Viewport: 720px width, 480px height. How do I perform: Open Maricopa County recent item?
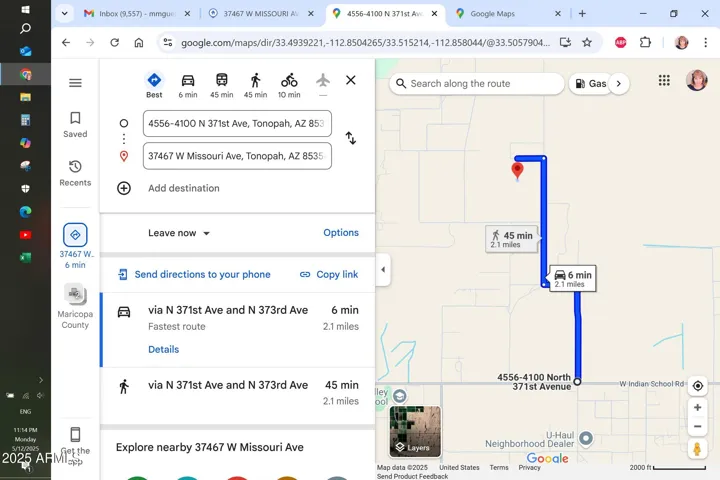point(75,307)
